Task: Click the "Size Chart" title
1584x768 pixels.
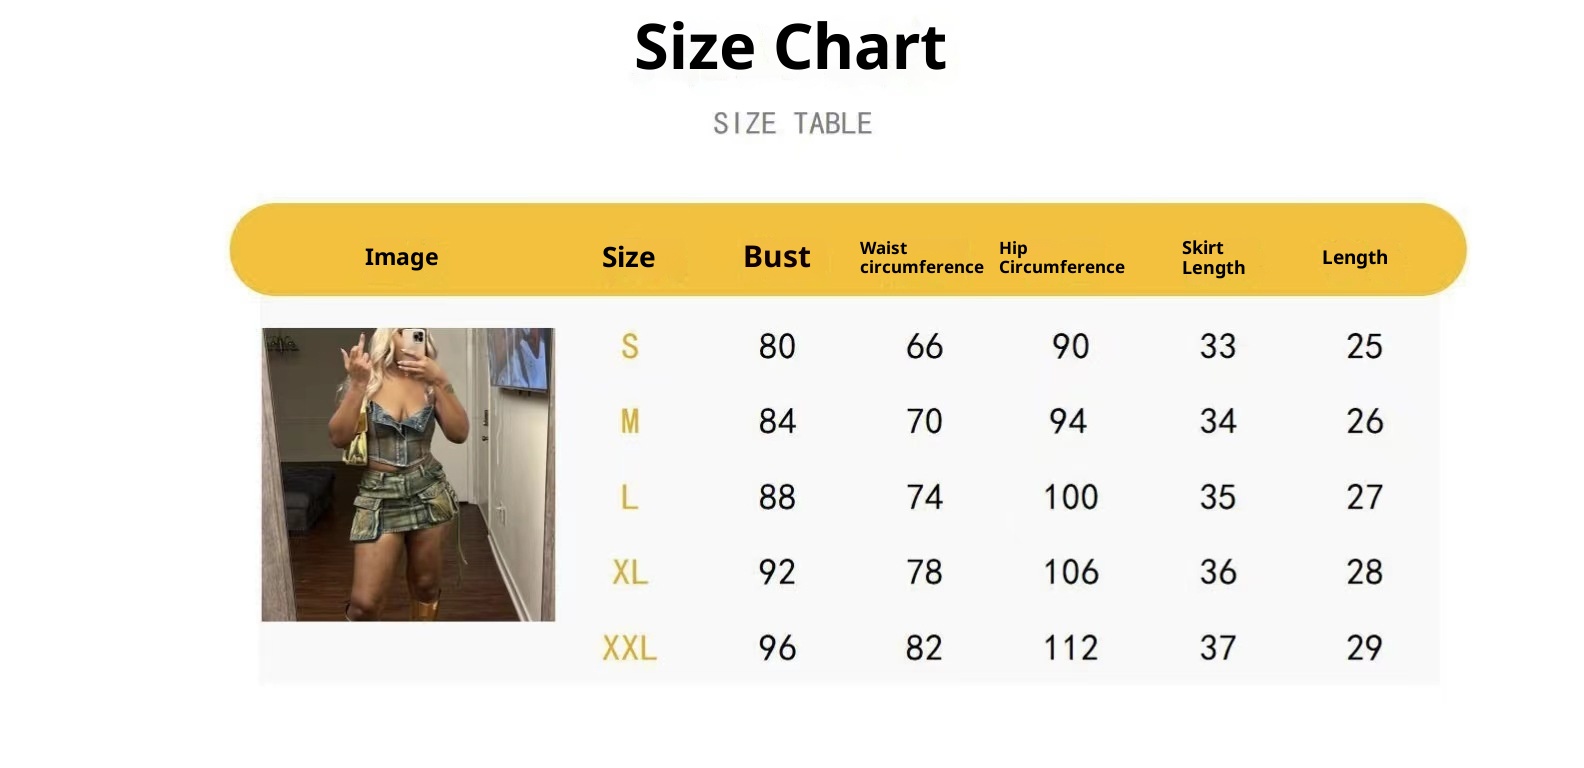Action: (790, 47)
